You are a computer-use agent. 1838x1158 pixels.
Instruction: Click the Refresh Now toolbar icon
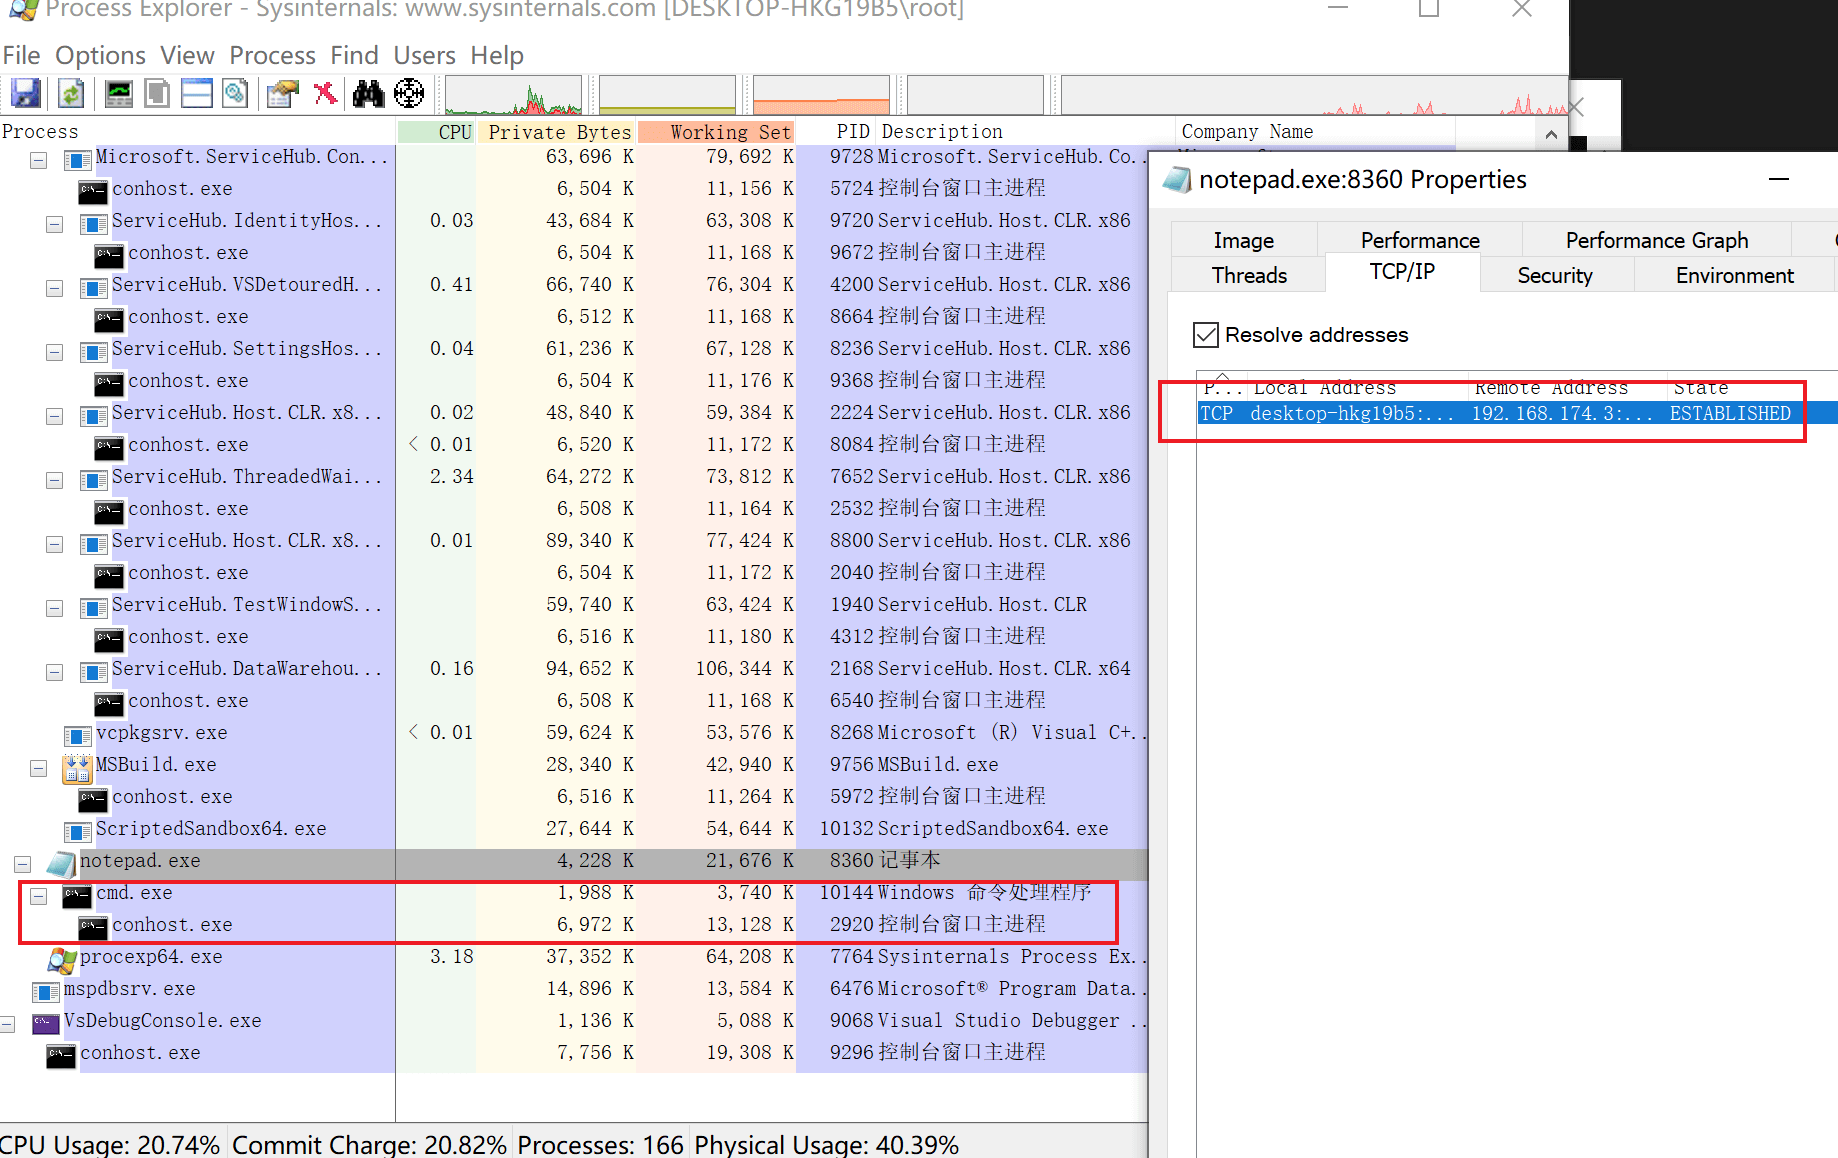71,94
